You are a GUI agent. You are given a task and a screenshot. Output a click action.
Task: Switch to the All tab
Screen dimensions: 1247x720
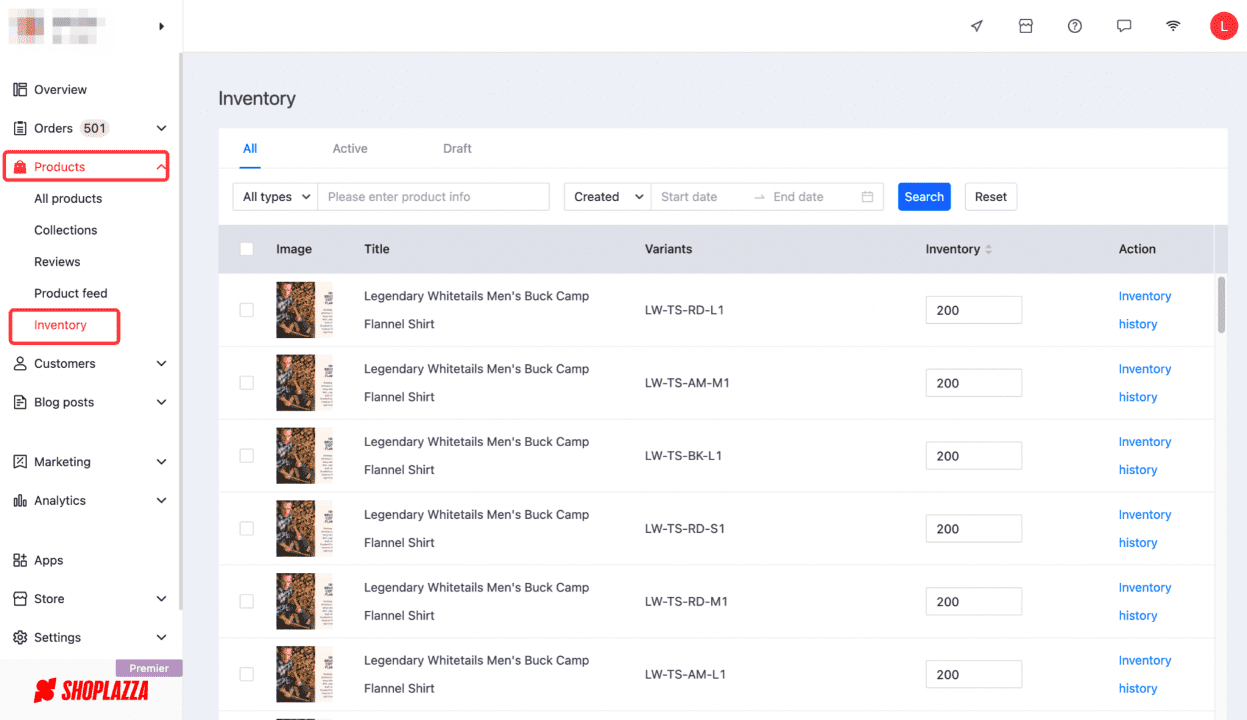(250, 149)
